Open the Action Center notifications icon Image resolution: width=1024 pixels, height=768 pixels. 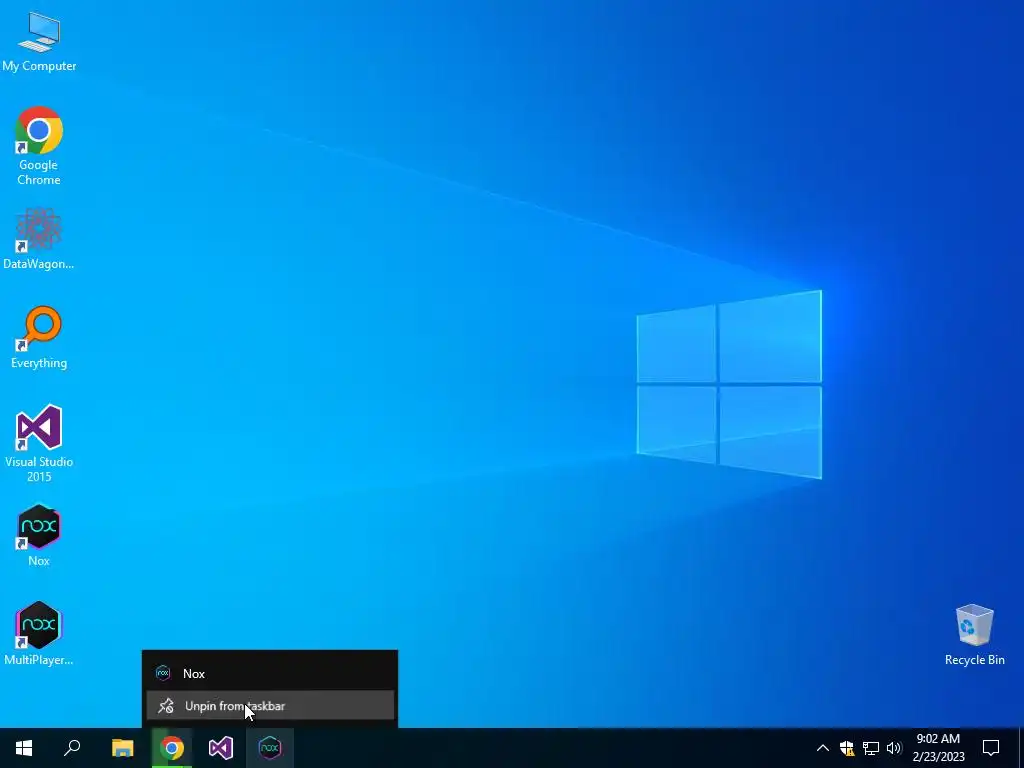point(991,748)
